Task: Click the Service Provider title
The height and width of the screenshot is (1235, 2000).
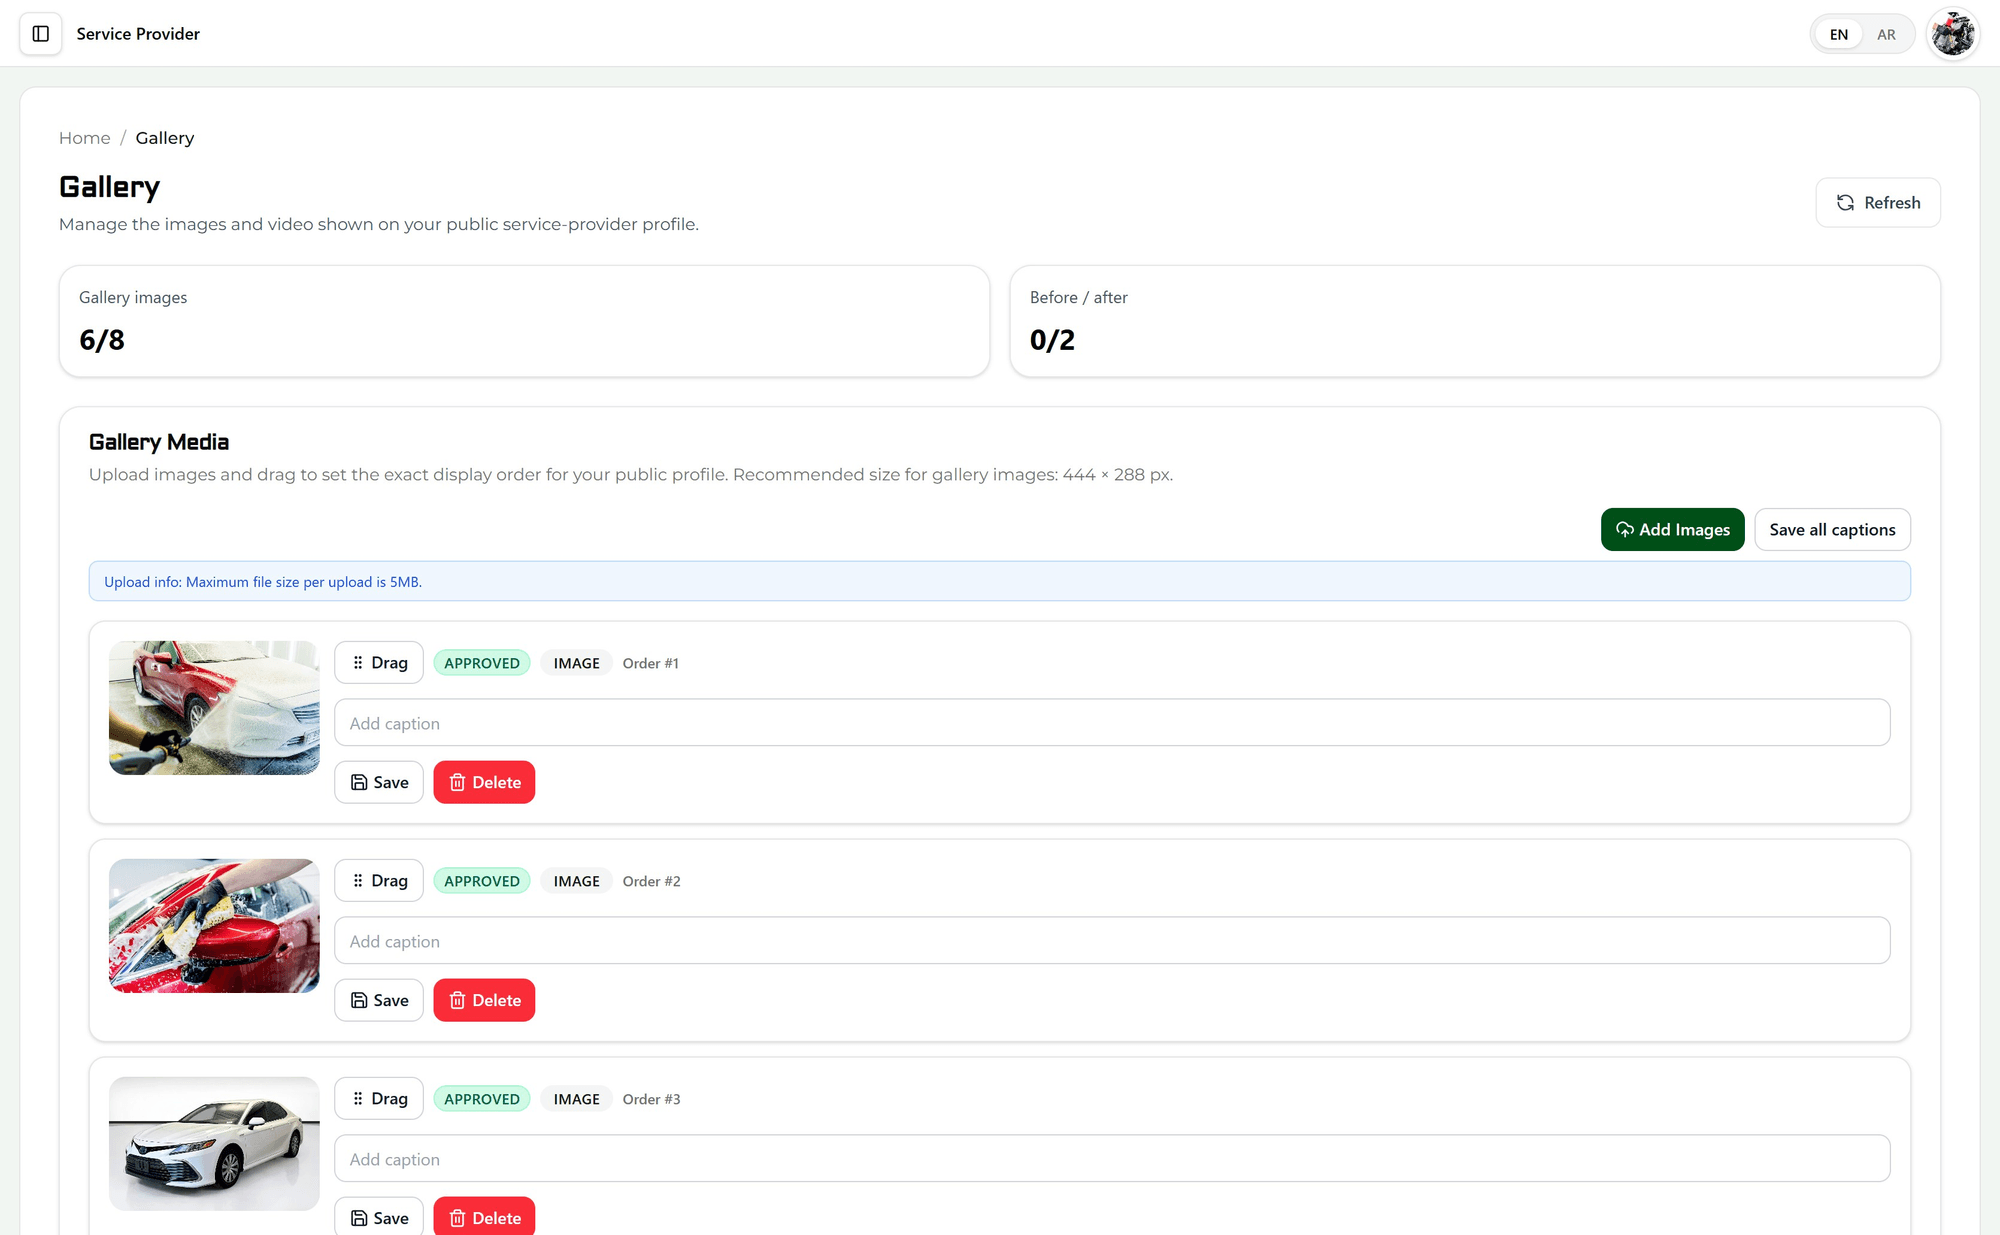Action: pyautogui.click(x=138, y=34)
